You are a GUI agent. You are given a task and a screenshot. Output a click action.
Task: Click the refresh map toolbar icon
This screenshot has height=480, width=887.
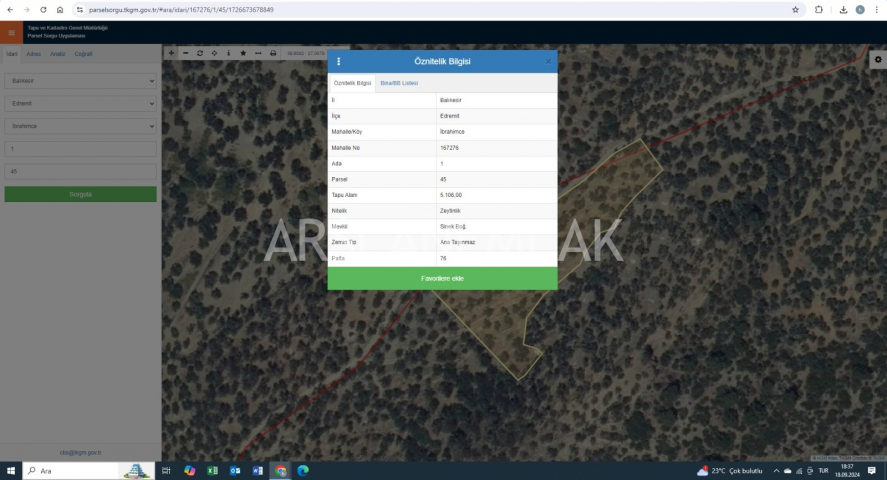point(200,53)
